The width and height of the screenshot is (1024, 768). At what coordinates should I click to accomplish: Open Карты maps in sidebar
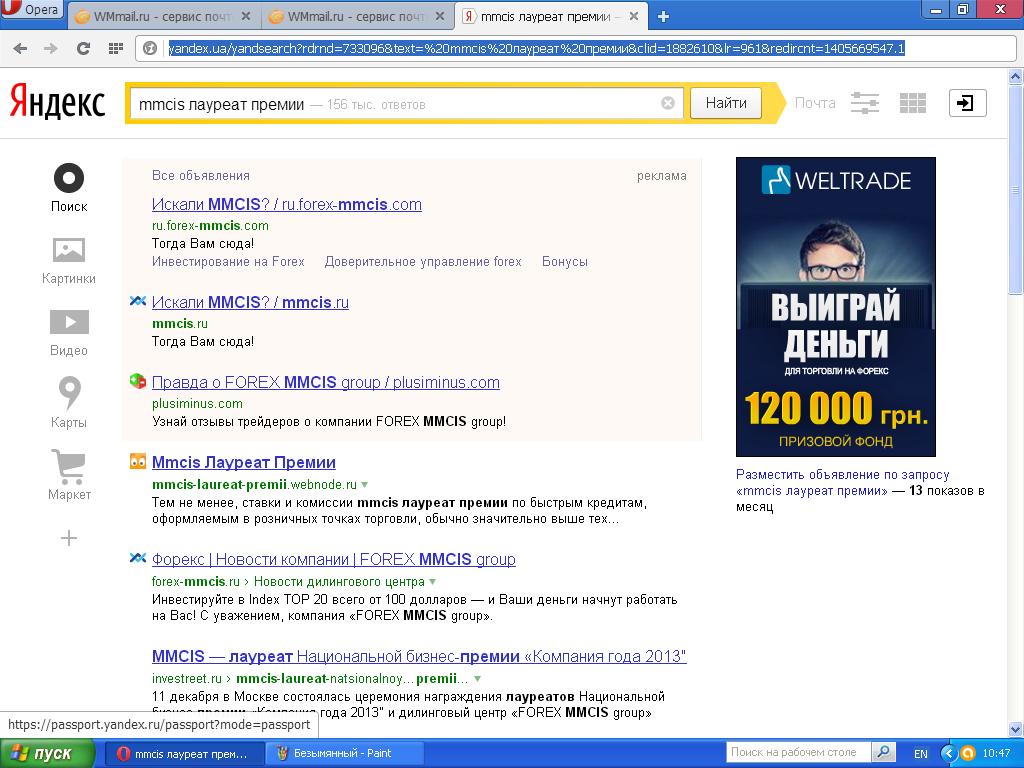click(x=69, y=403)
